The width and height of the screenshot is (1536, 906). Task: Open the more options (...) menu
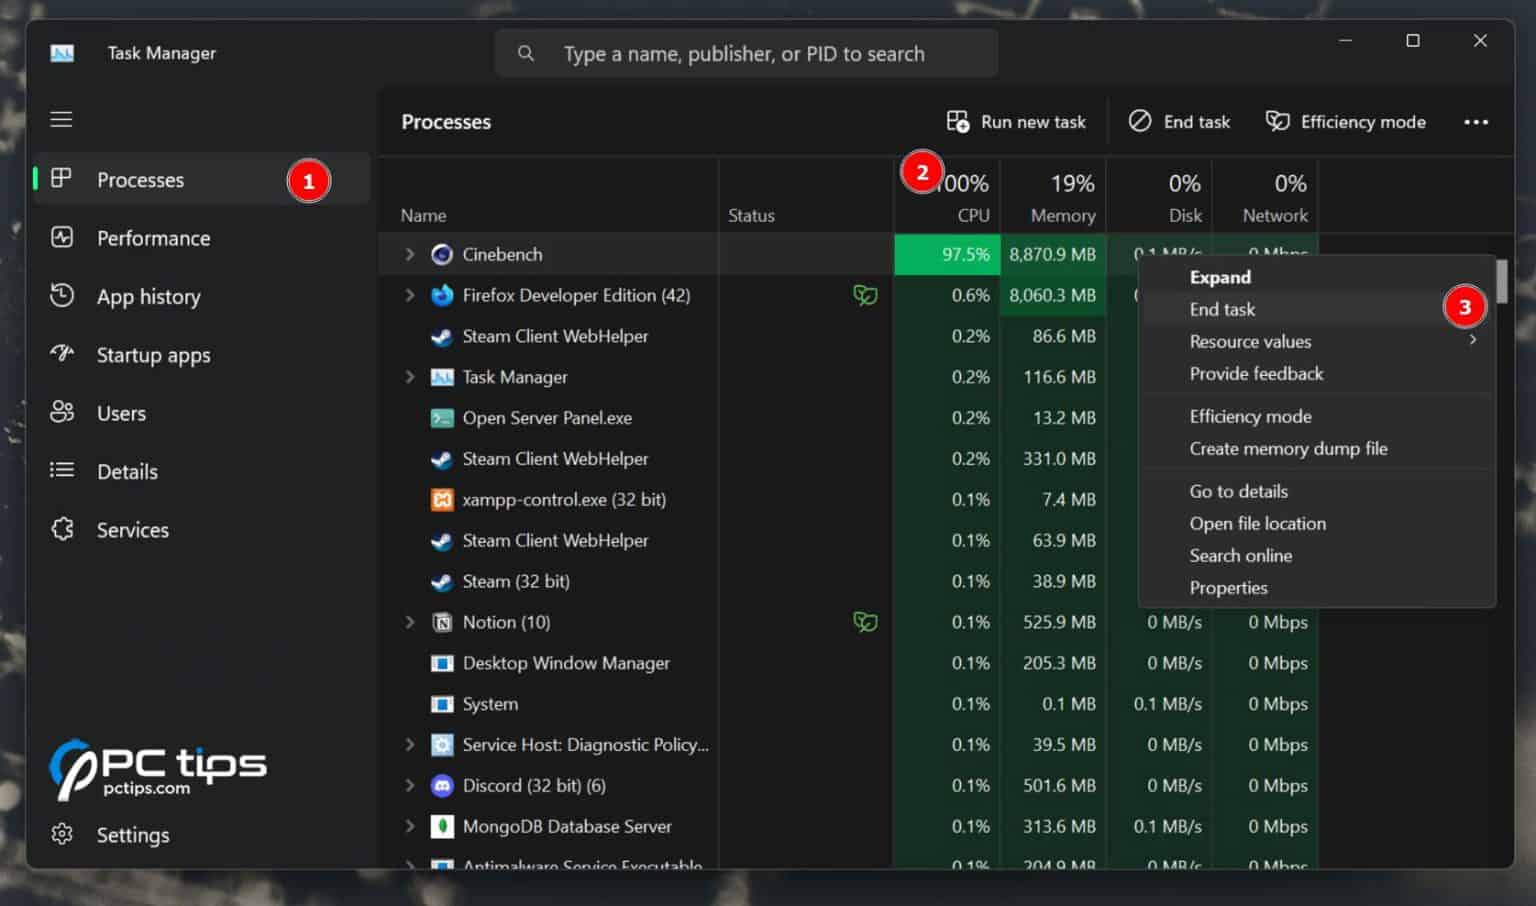tap(1476, 121)
